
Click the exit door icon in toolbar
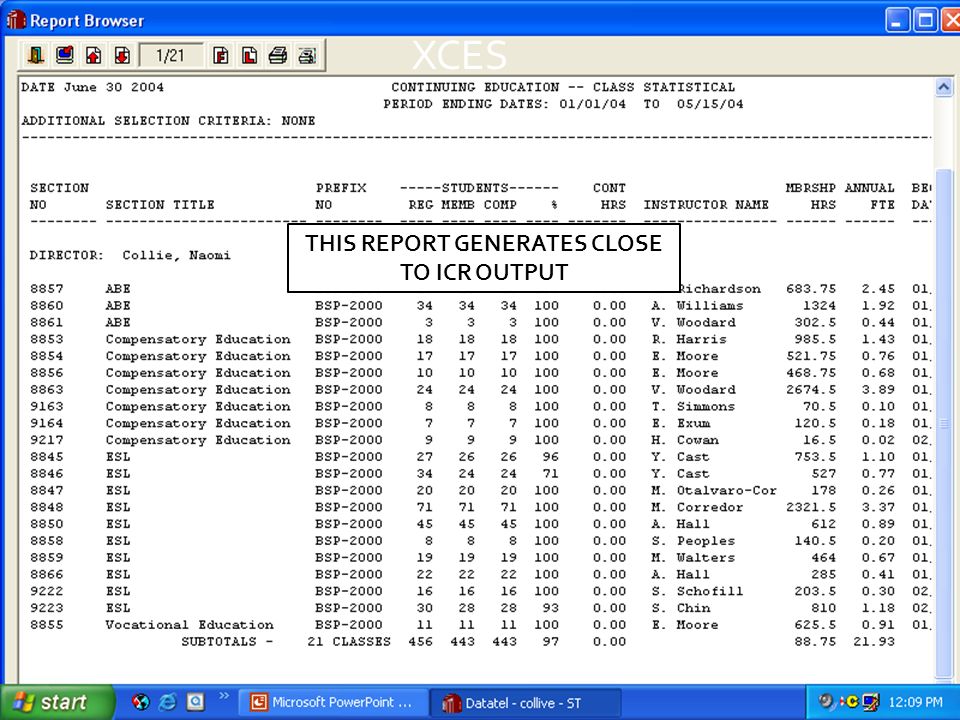36,56
